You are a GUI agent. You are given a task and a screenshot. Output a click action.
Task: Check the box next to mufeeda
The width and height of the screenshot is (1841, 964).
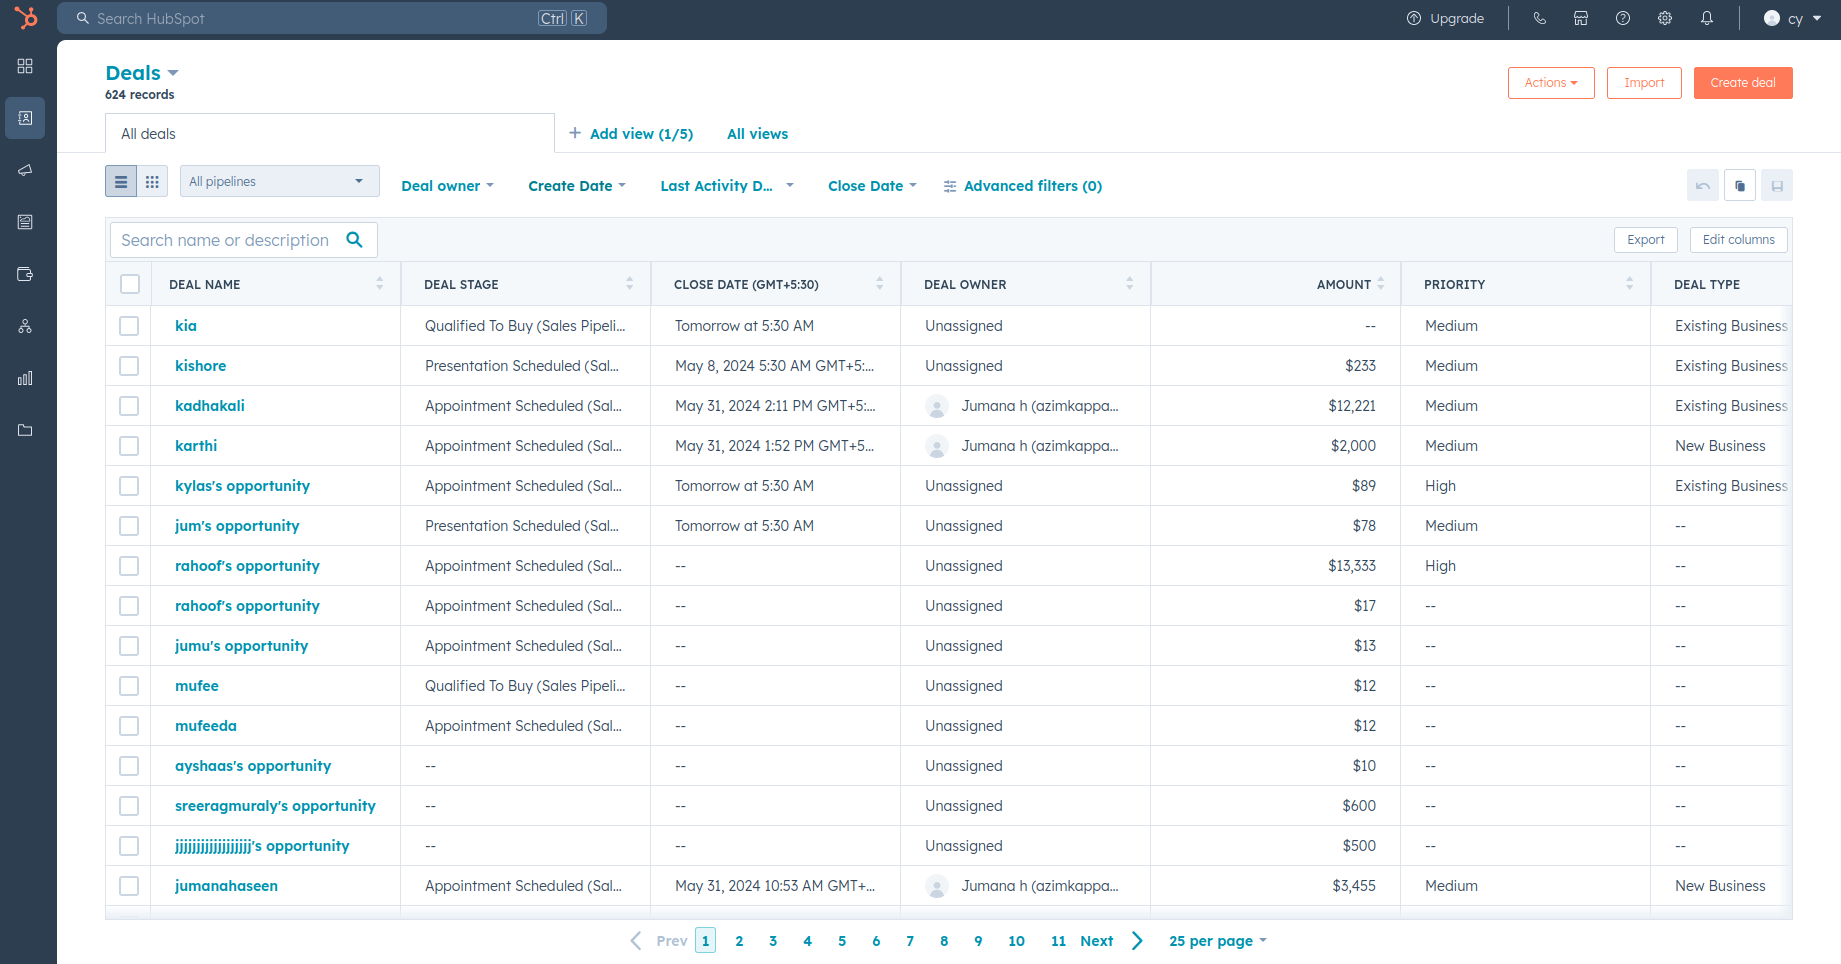129,726
